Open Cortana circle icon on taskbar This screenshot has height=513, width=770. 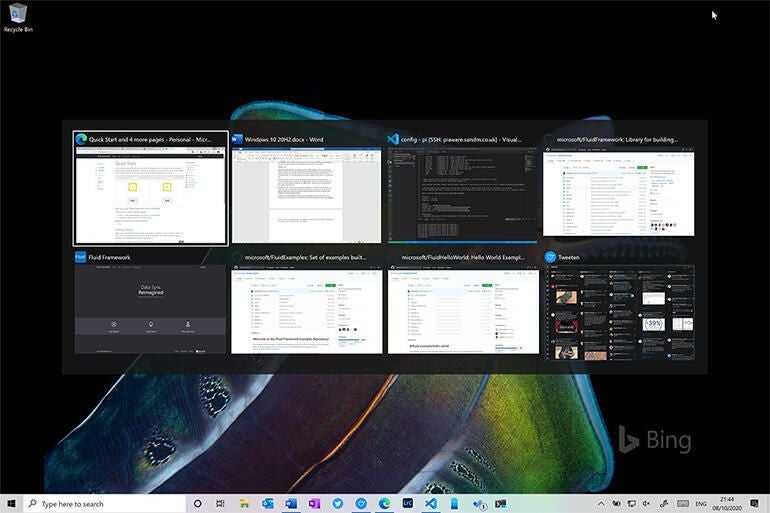(x=197, y=504)
